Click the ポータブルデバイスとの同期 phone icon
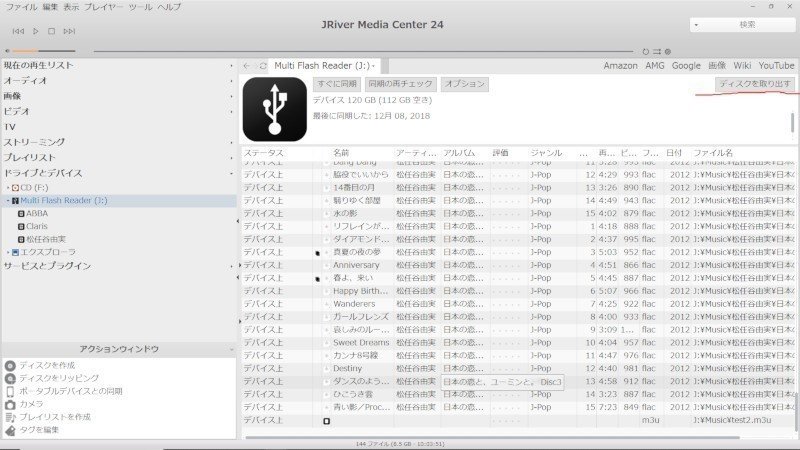 [x=10, y=391]
